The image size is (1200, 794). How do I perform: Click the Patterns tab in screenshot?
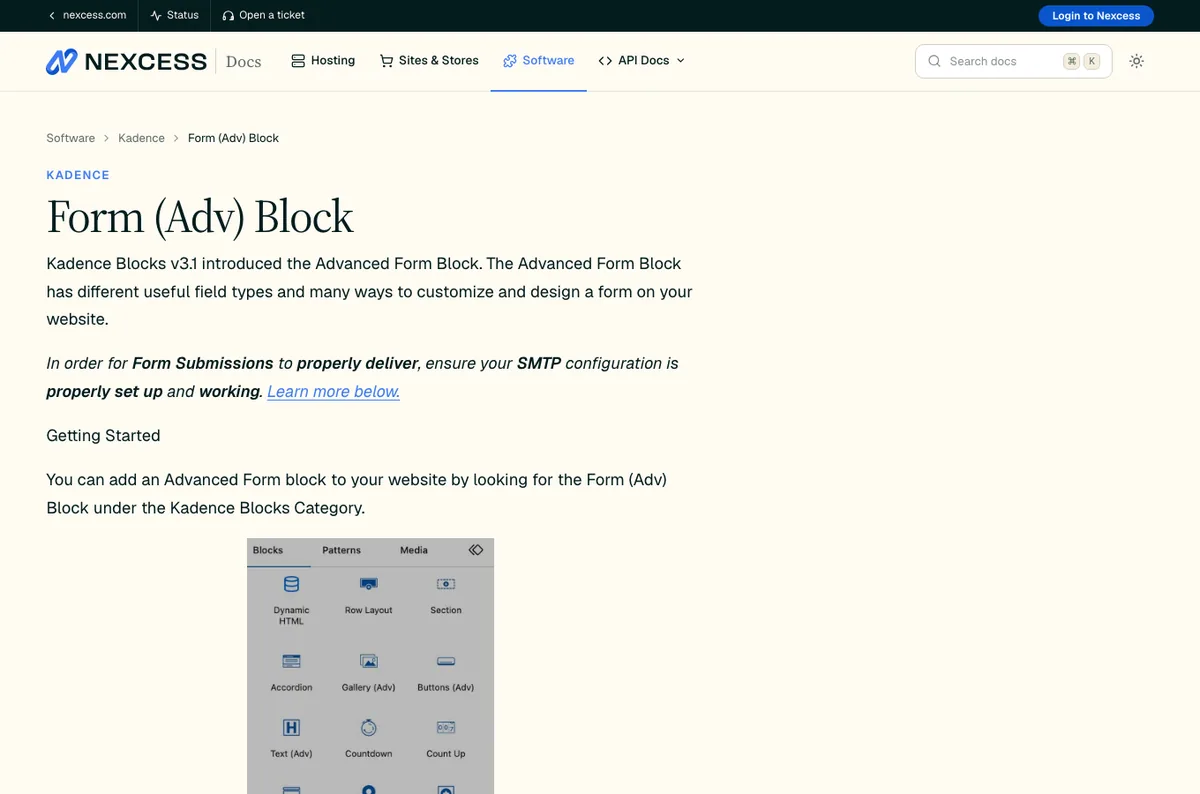(341, 550)
